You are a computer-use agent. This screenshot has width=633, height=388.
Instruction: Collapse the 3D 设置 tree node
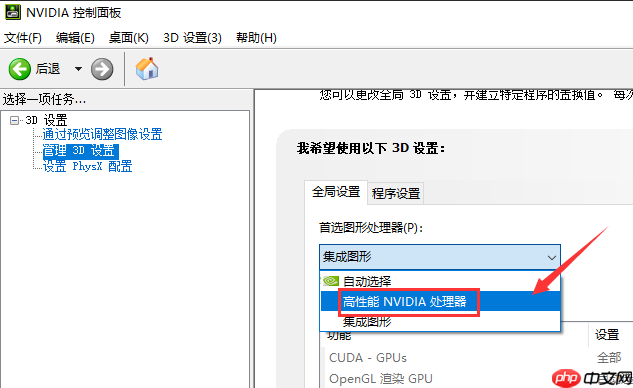tap(15, 120)
